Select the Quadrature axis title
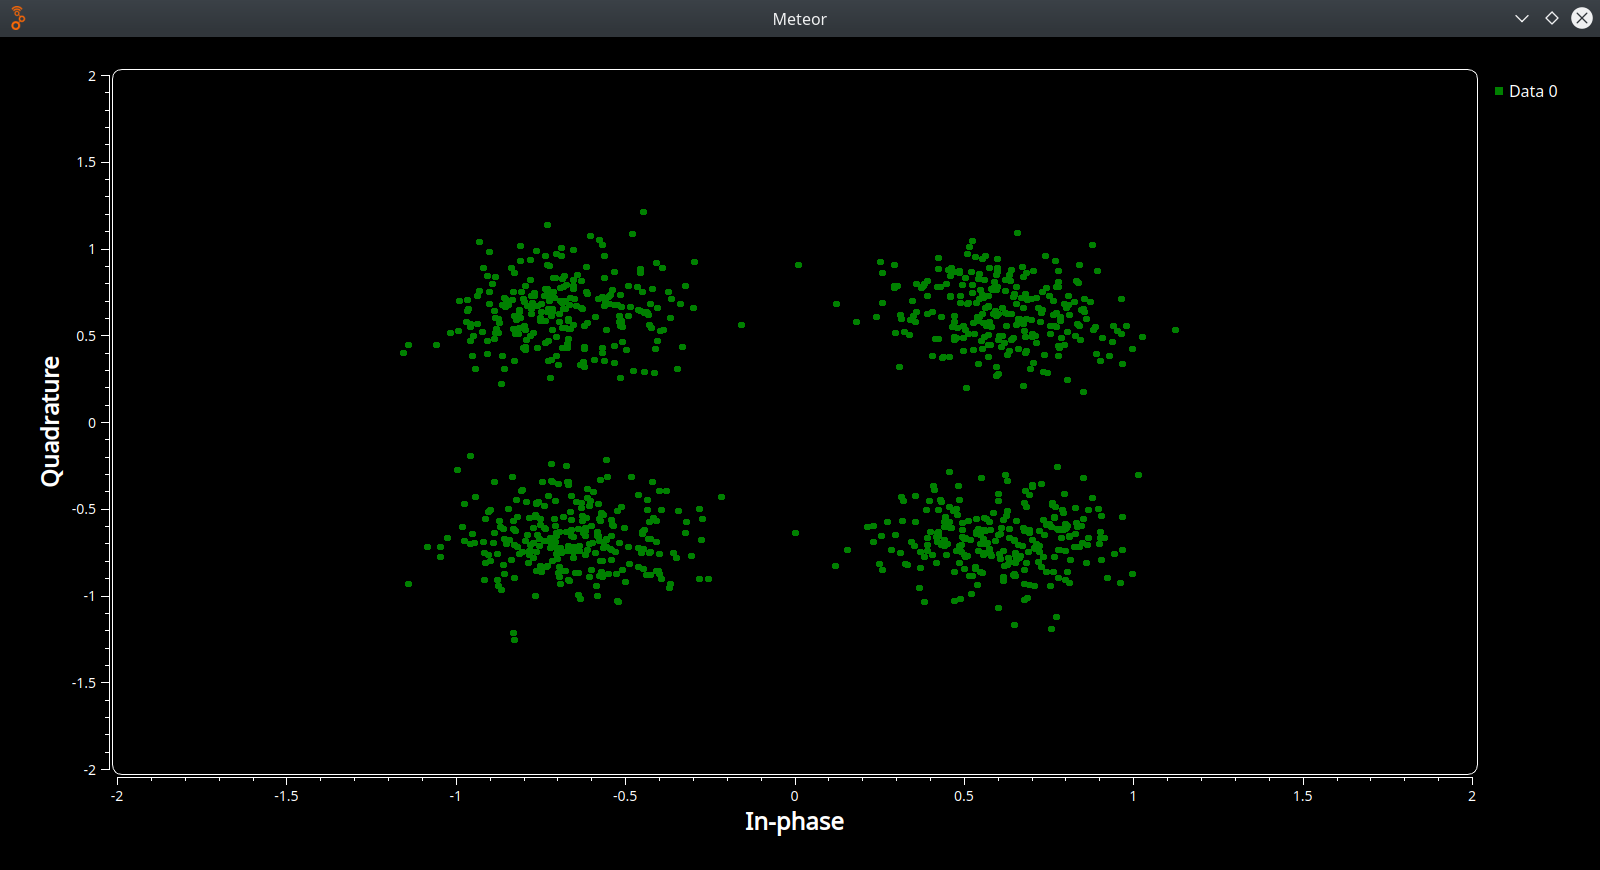Image resolution: width=1600 pixels, height=870 pixels. pos(50,421)
